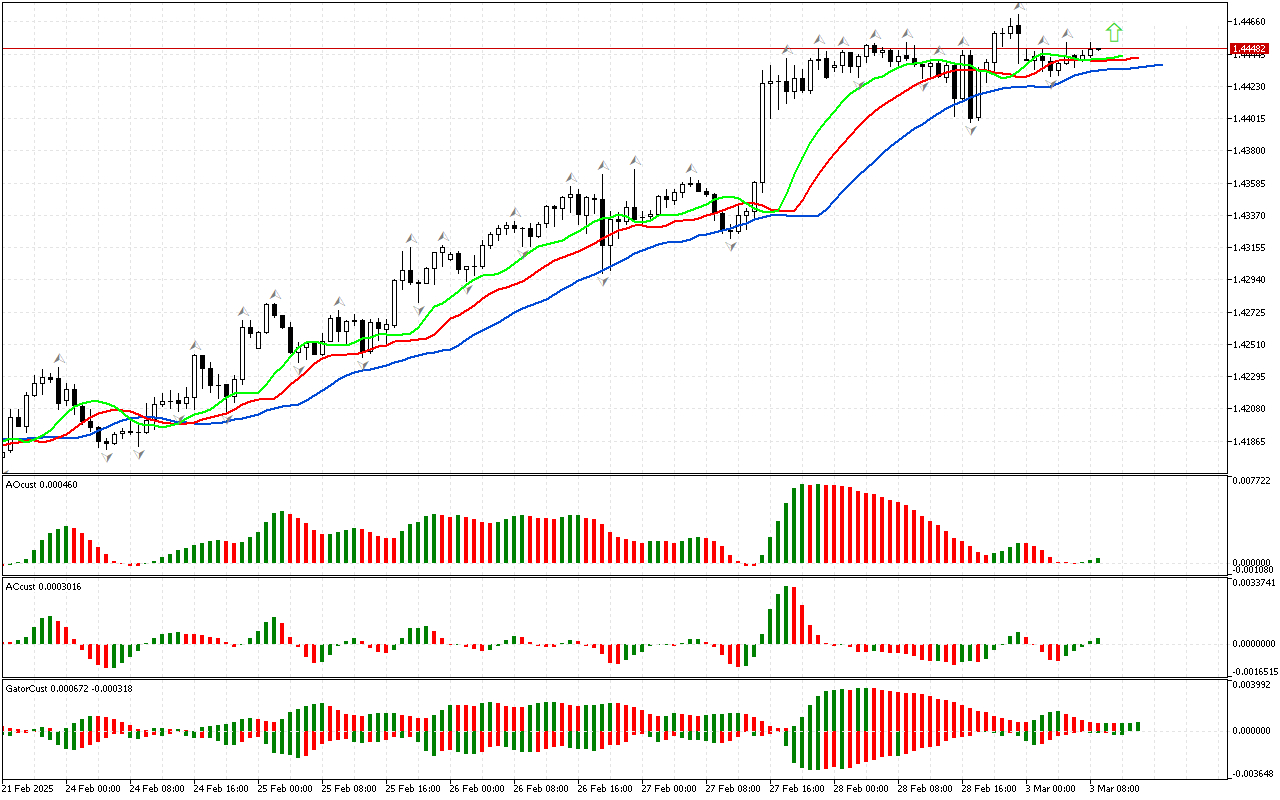This screenshot has height=800, width=1280.
Task: Choose the 25 Feb 16:00 time label
Action: pos(413,789)
